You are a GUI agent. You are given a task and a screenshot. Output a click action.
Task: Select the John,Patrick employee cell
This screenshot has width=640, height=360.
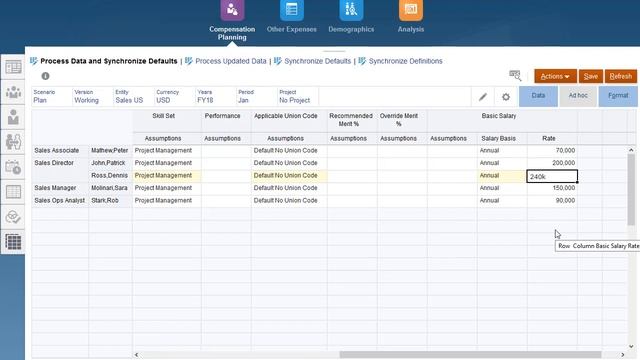tap(110, 163)
